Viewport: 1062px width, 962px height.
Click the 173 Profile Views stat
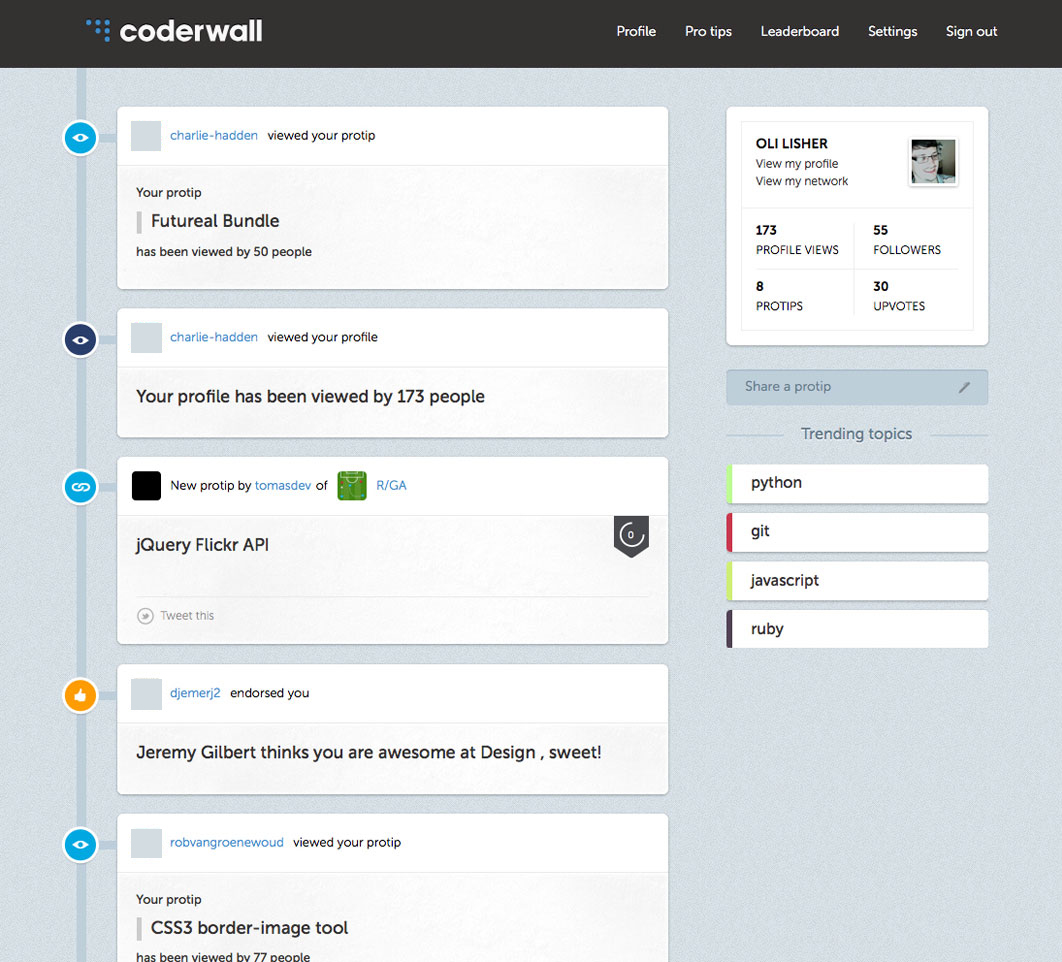(x=797, y=240)
